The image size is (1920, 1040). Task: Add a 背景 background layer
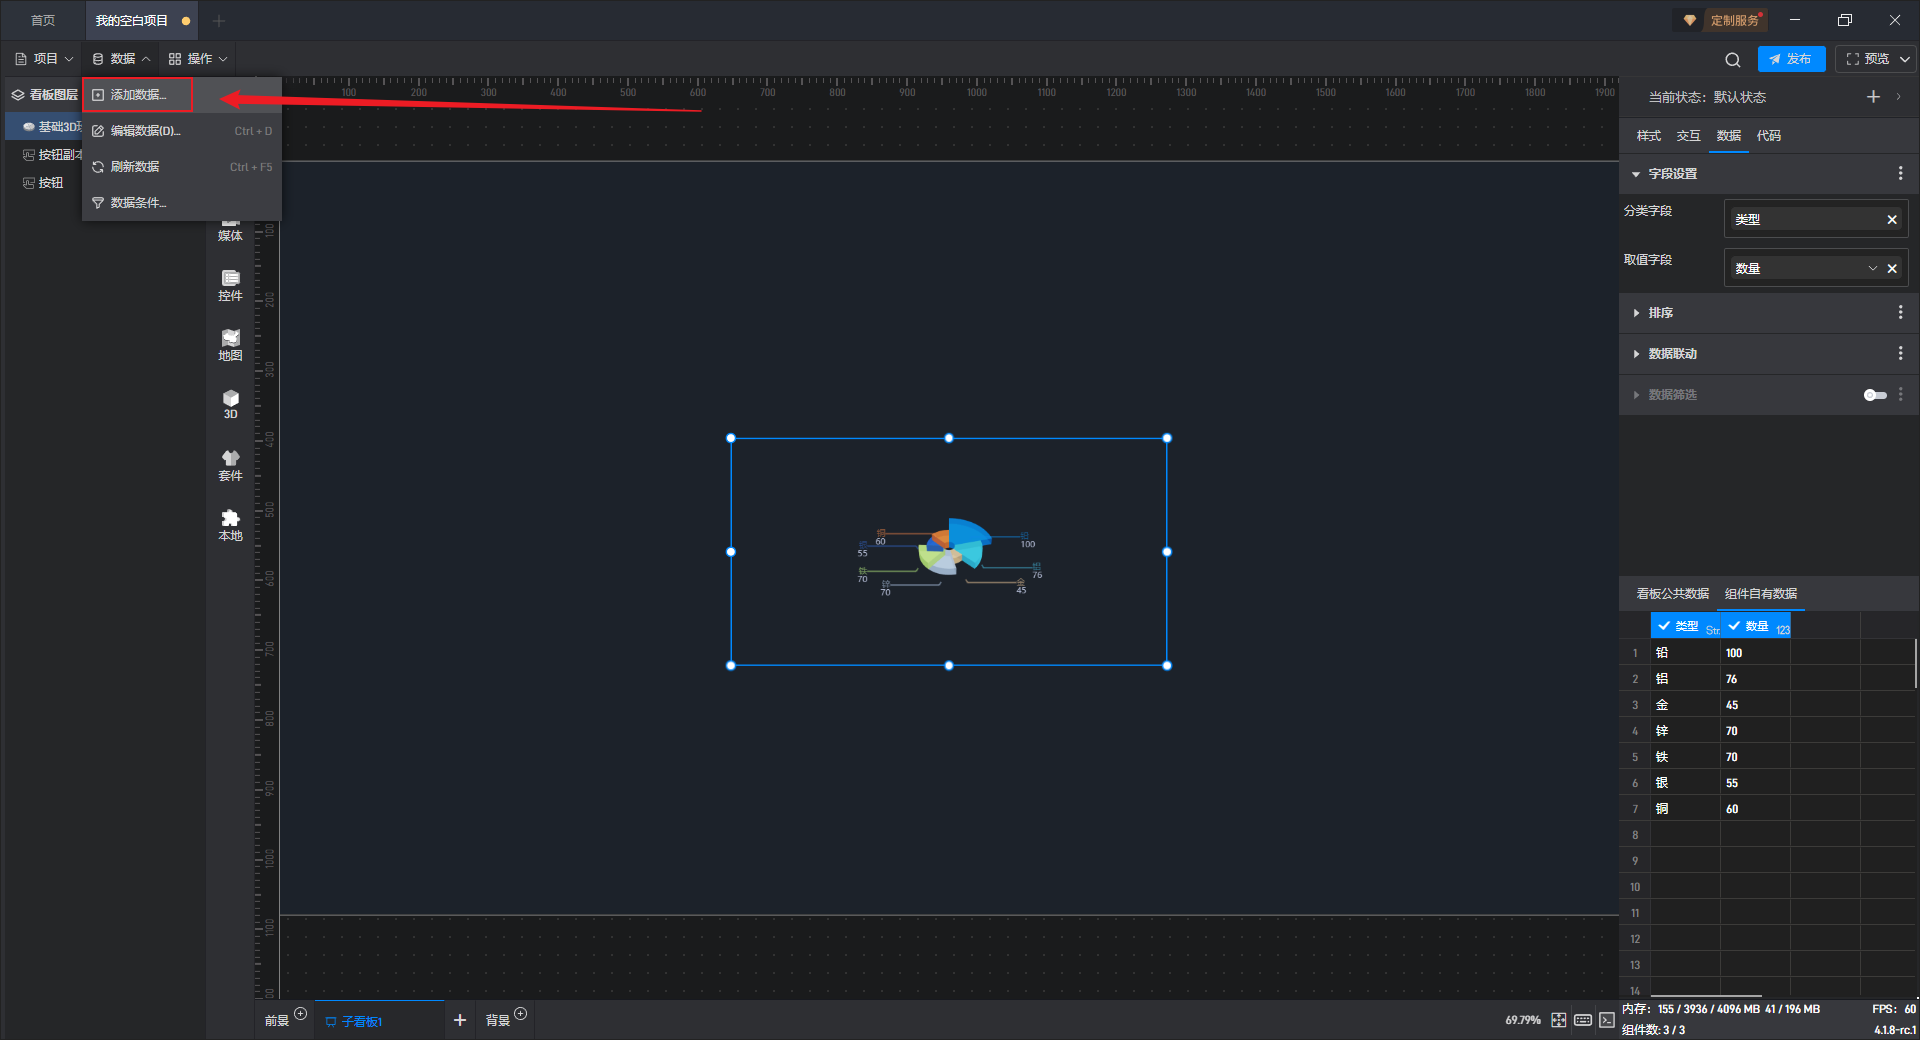pos(520,1014)
